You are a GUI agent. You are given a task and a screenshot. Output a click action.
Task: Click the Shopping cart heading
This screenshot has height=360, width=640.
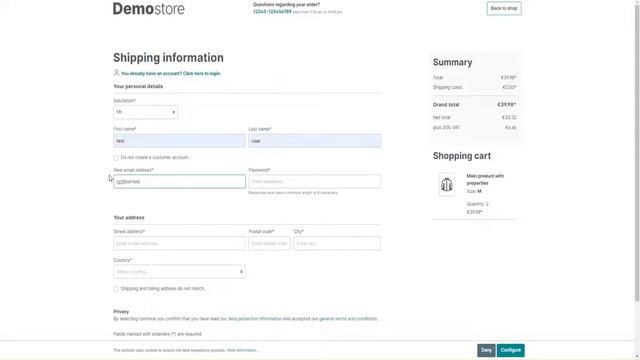pos(462,156)
